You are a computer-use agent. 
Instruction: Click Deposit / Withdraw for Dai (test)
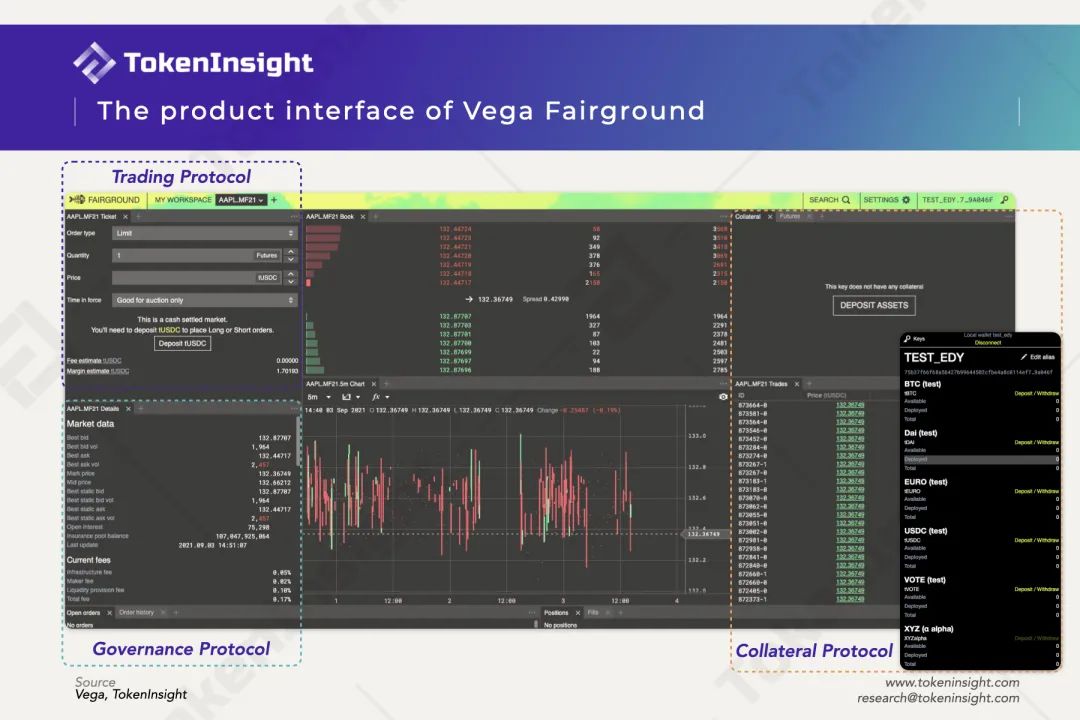pos(1037,442)
